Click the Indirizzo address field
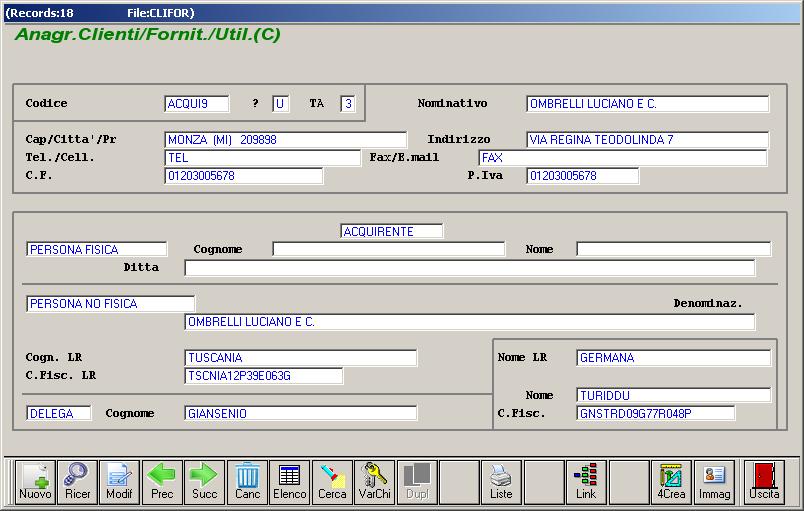 tap(647, 140)
